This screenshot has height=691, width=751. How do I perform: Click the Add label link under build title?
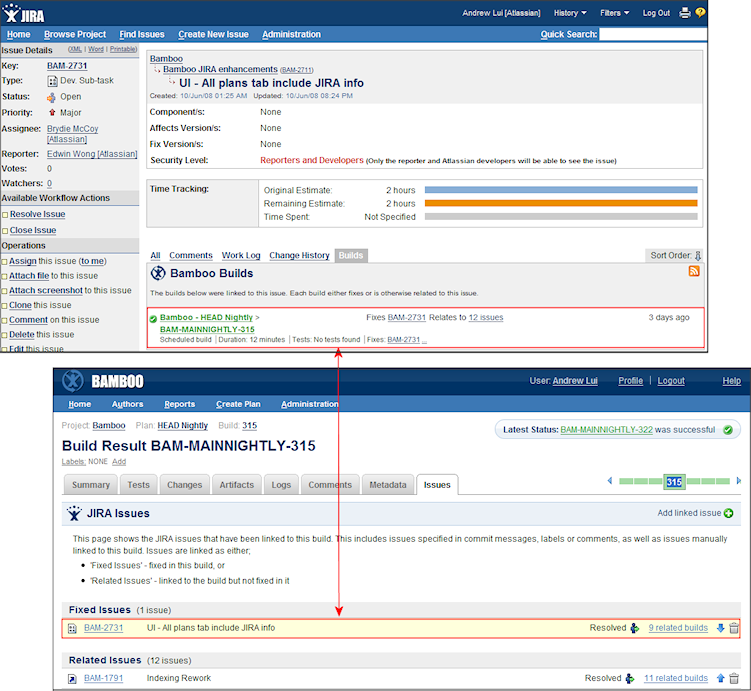[x=119, y=462]
